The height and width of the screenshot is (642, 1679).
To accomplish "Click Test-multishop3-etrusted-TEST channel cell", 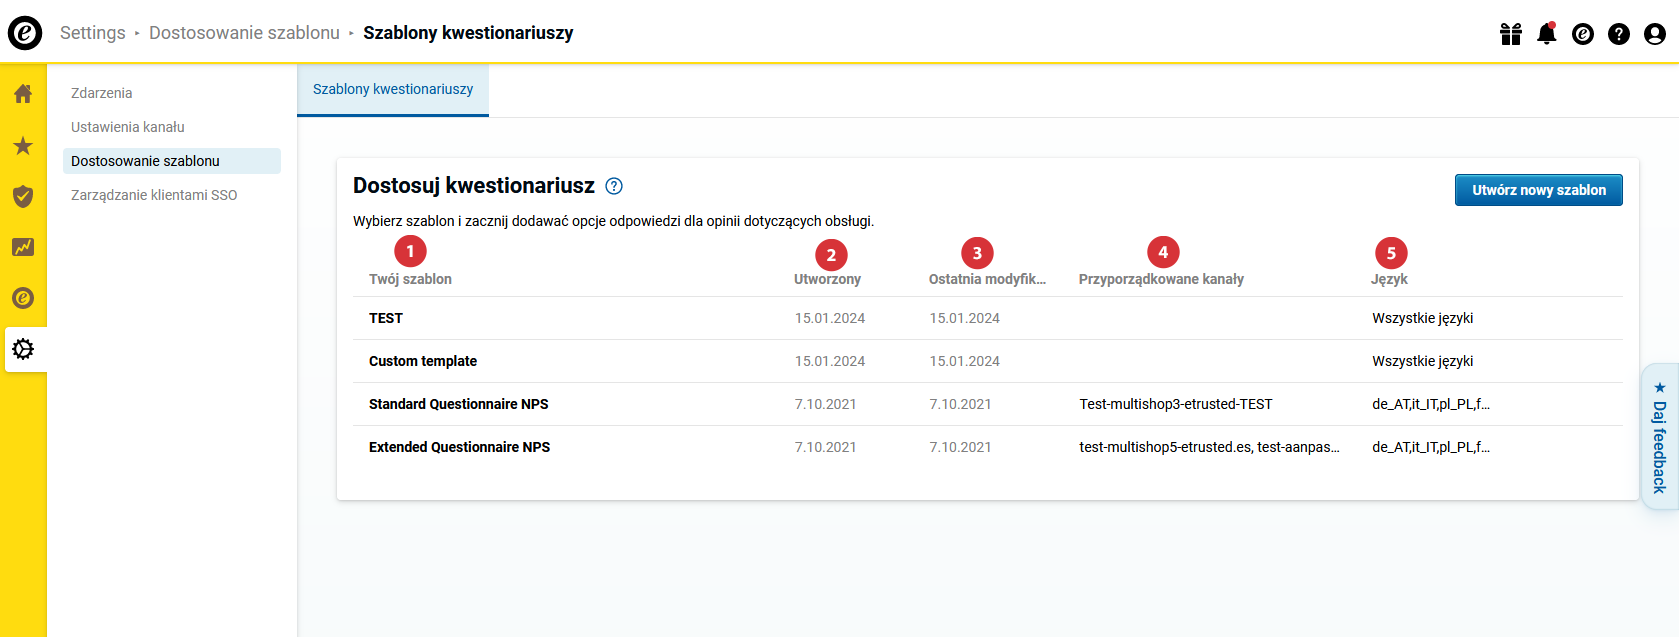I will point(1176,404).
